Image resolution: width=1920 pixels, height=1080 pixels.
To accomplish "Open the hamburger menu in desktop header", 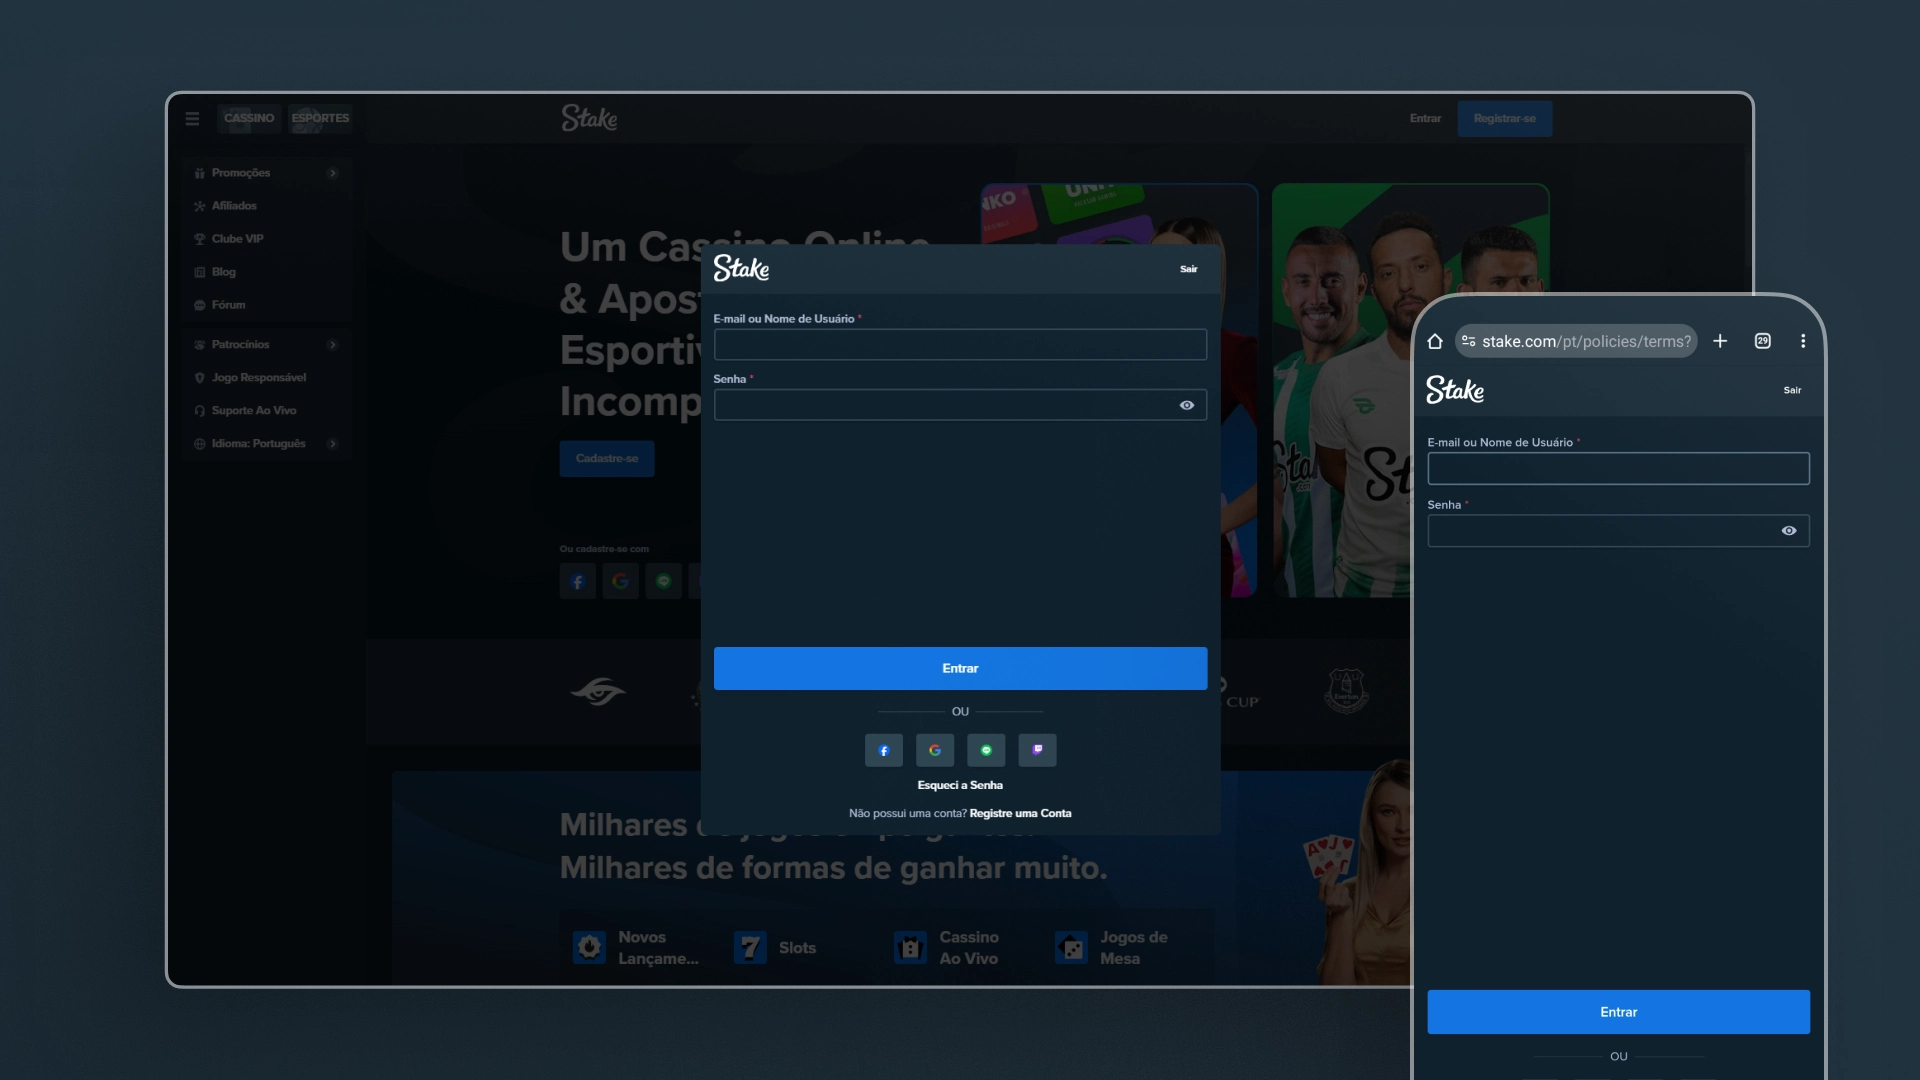I will pos(192,118).
